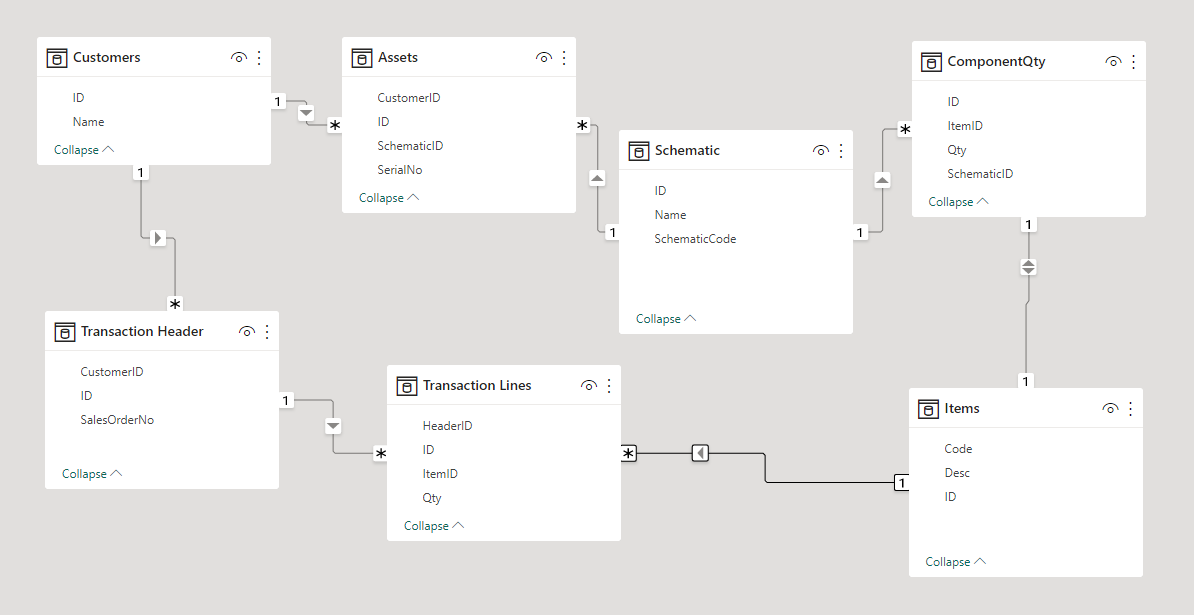This screenshot has width=1194, height=615.
Task: Open more options for Customers table
Action: coord(259,58)
